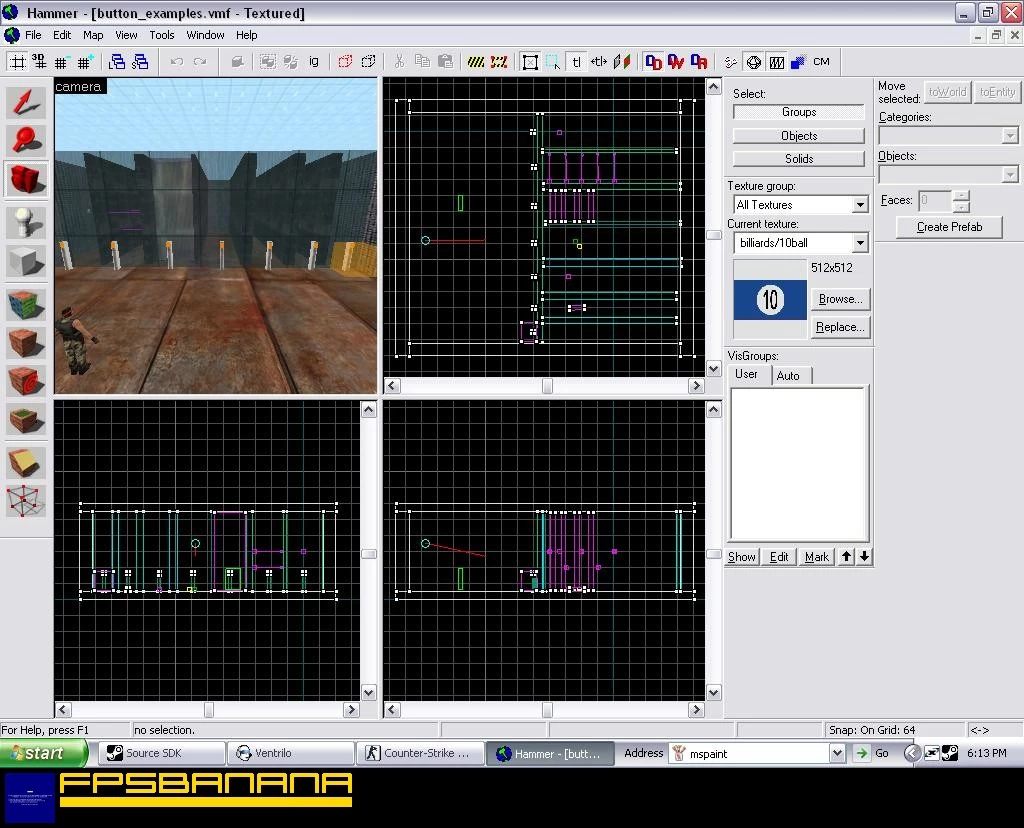
Task: Activate the red Camera tool
Action: (x=26, y=180)
